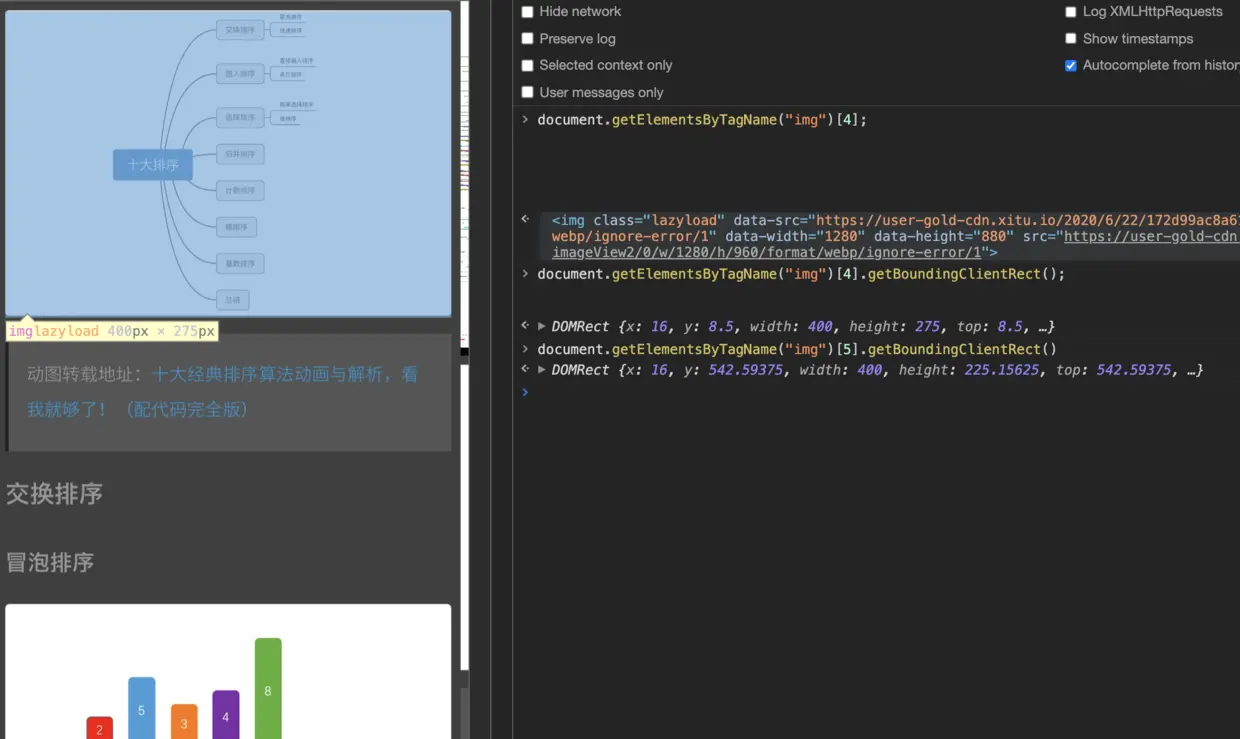Click the 十大排序 root node in mind map
1240x739 pixels.
pos(153,165)
